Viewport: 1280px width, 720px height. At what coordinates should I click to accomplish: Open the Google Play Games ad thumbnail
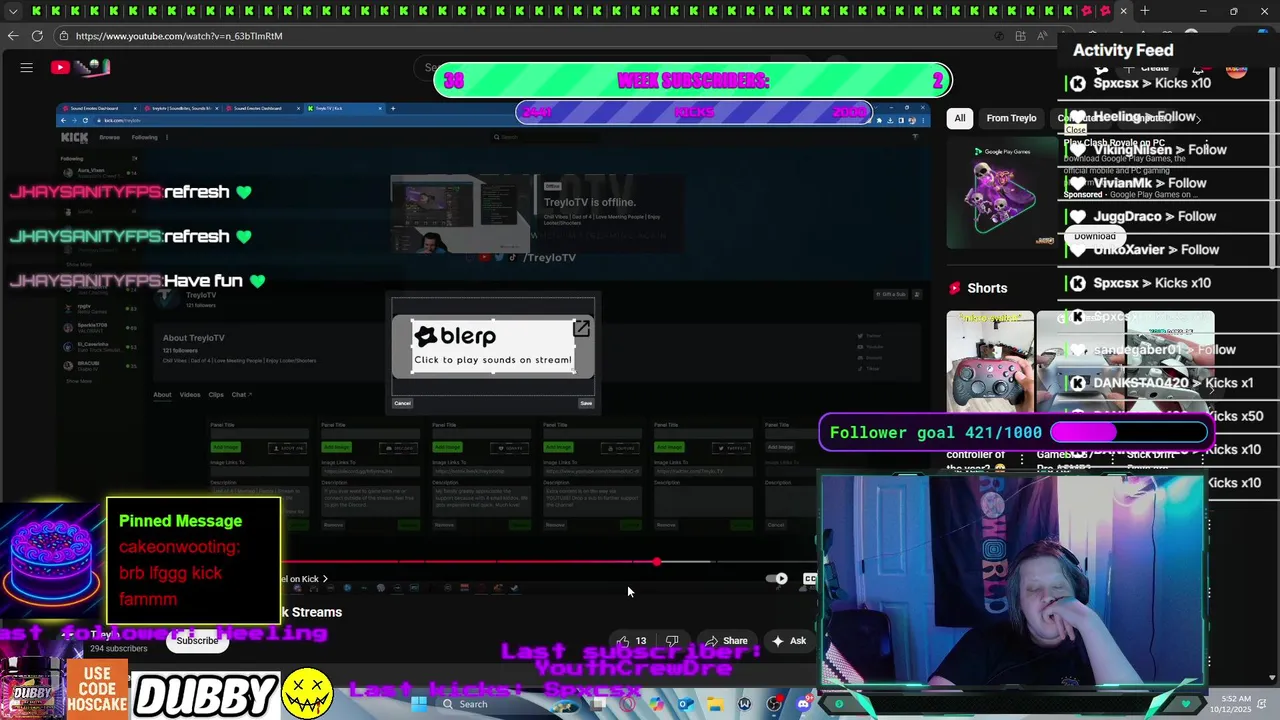[x=1001, y=193]
